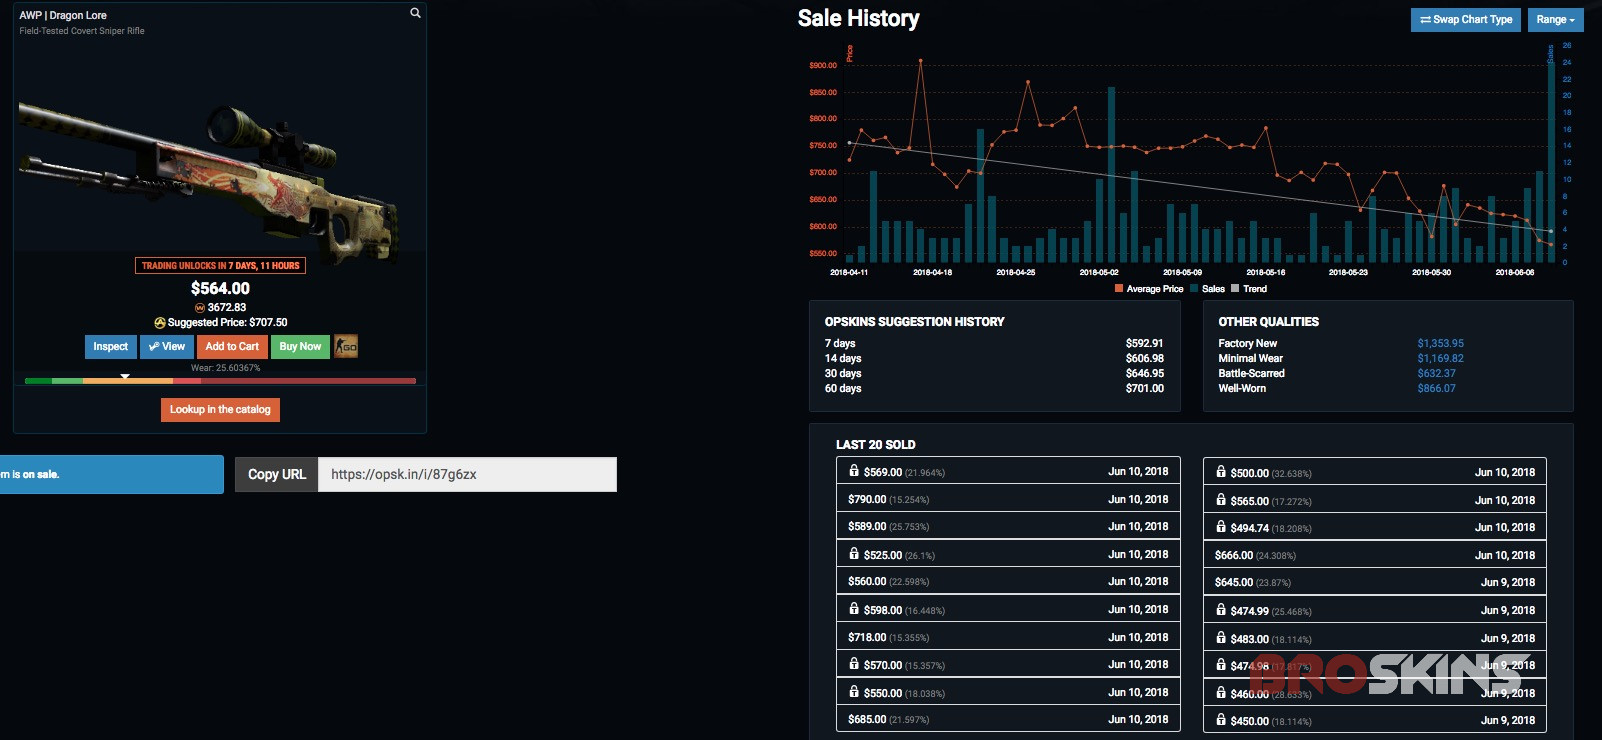Click the 3672.83 coin price

(x=227, y=307)
